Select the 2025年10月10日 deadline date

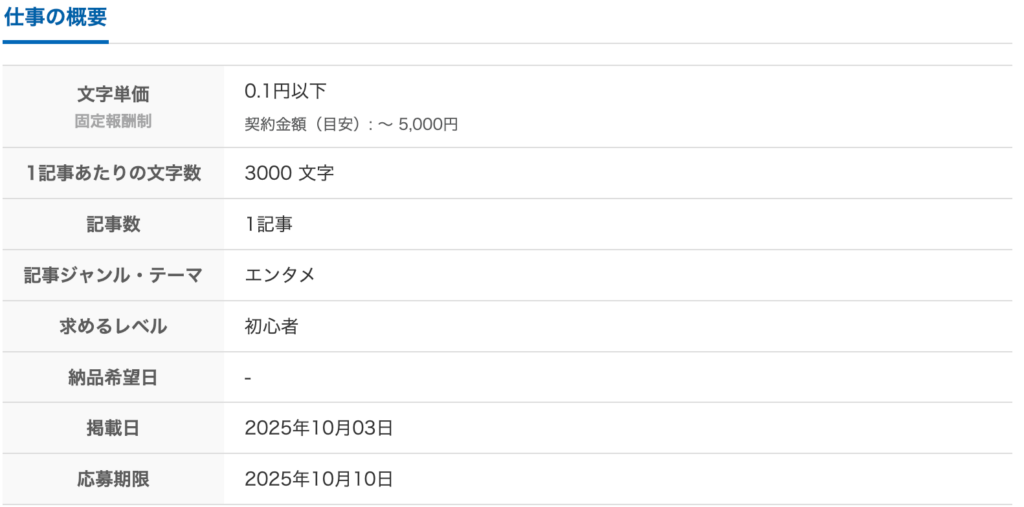[x=319, y=479]
